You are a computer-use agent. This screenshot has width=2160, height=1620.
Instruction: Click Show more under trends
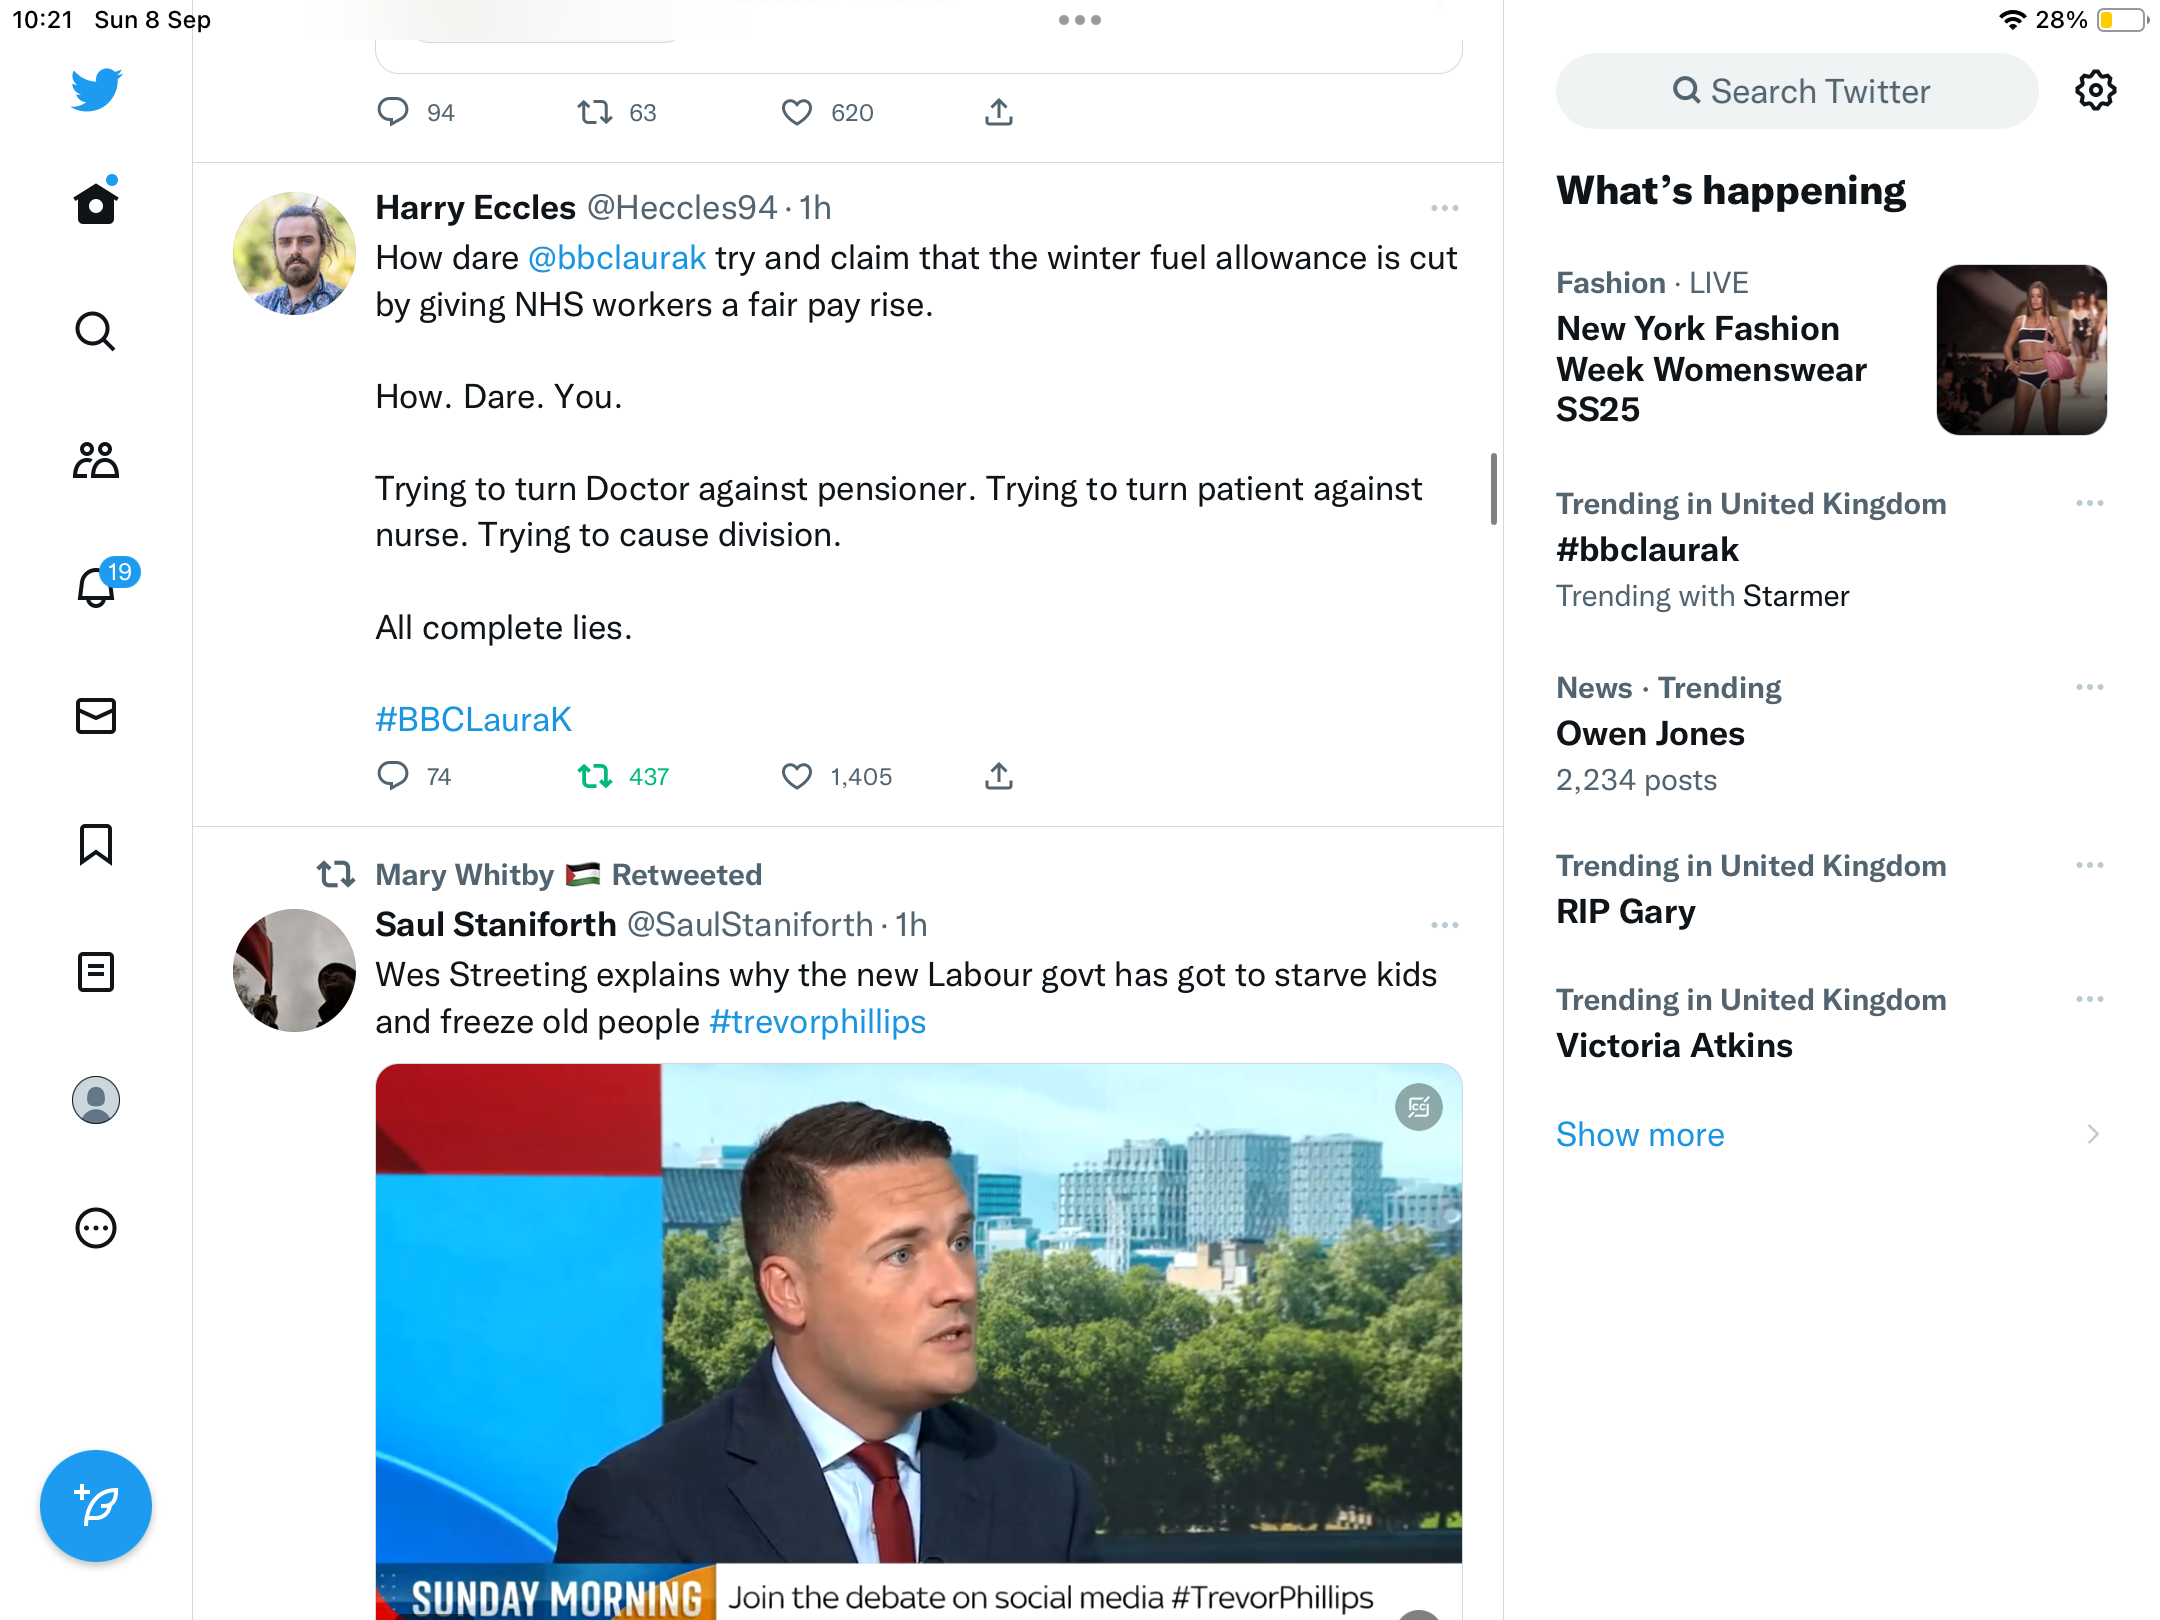click(1640, 1134)
